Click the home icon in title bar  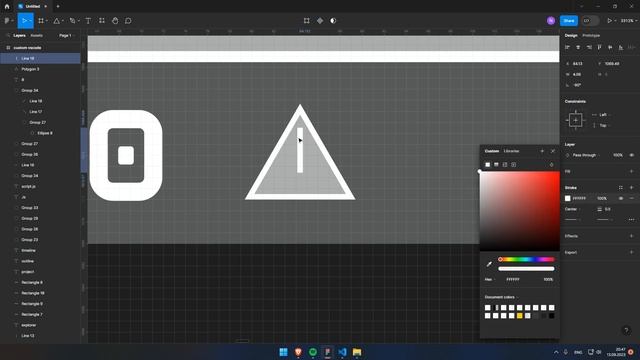[x=7, y=6]
